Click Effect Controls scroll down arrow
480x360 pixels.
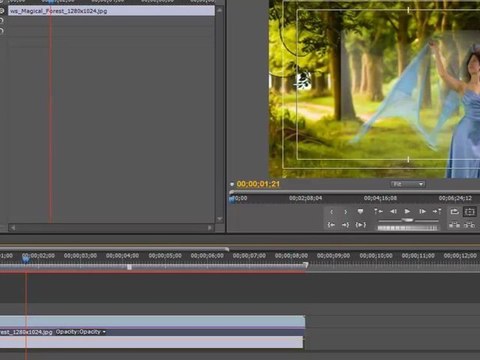(x=219, y=219)
